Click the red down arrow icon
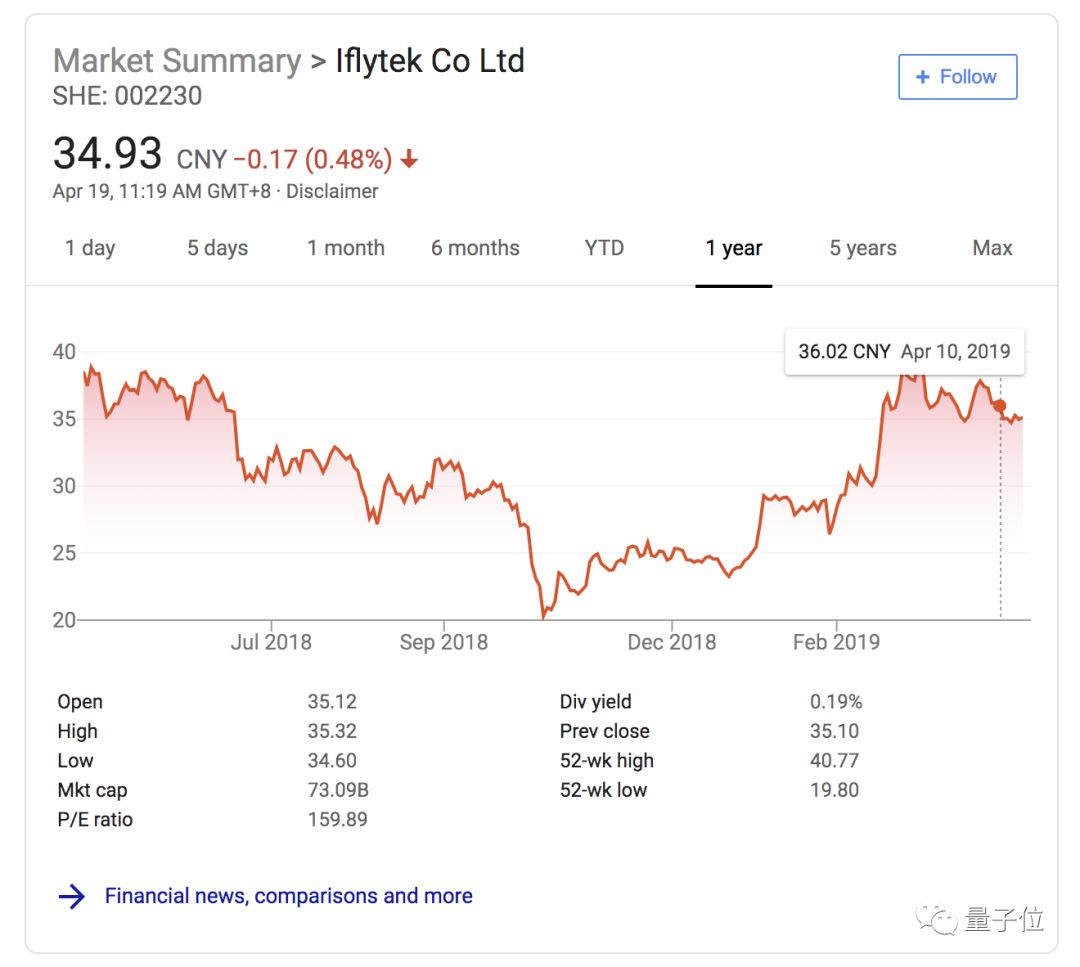Viewport: 1080px width, 967px height. click(409, 160)
